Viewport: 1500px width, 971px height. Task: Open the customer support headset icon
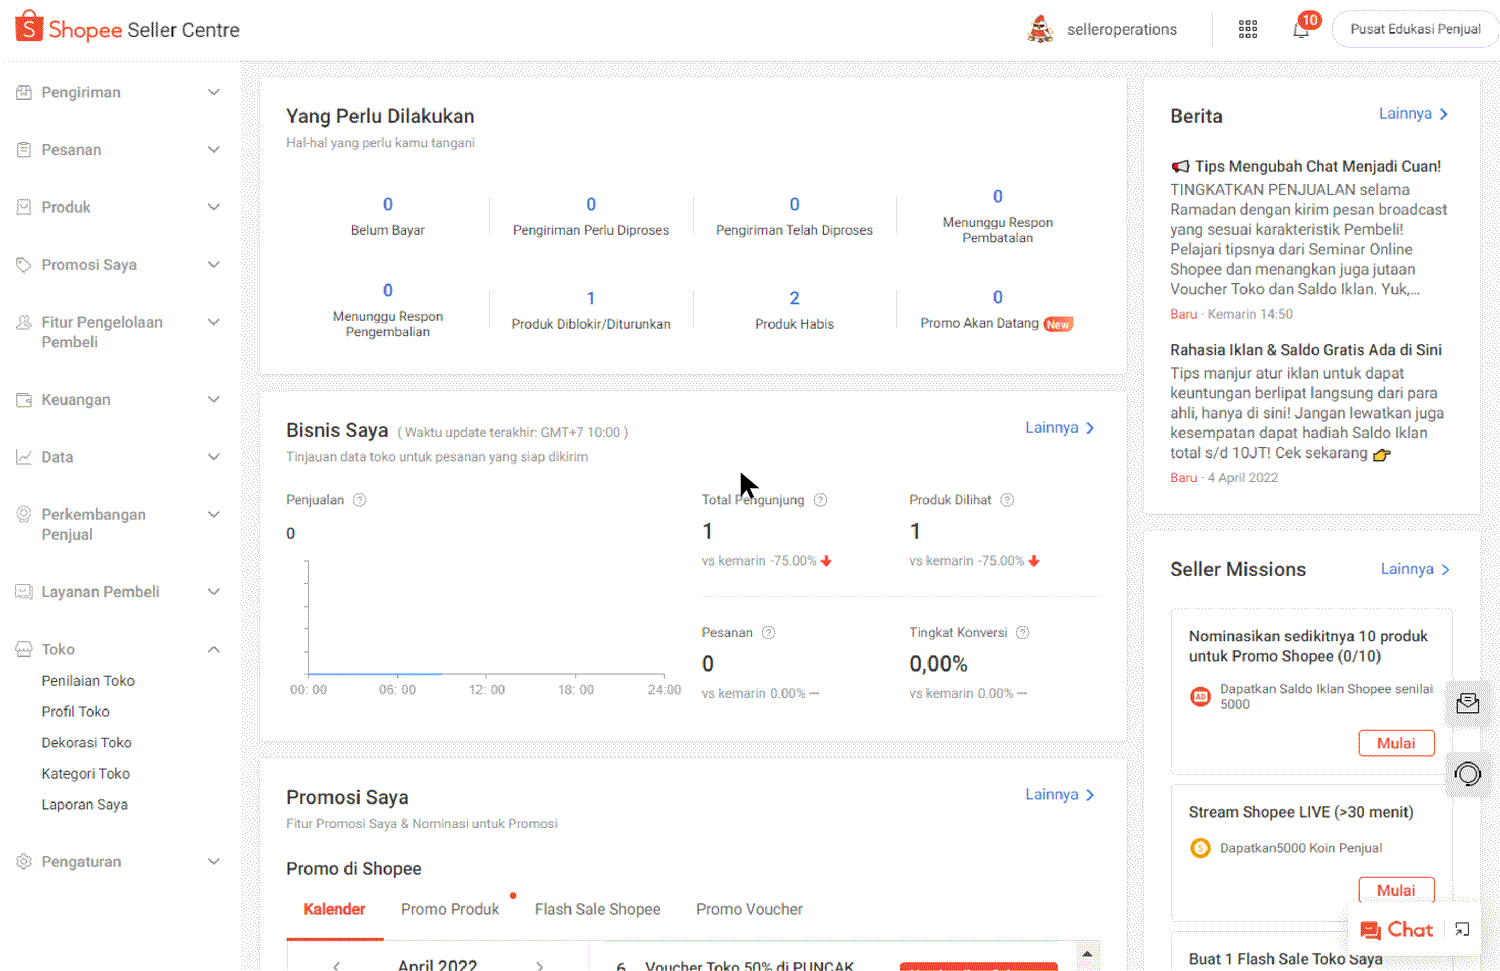click(1467, 774)
